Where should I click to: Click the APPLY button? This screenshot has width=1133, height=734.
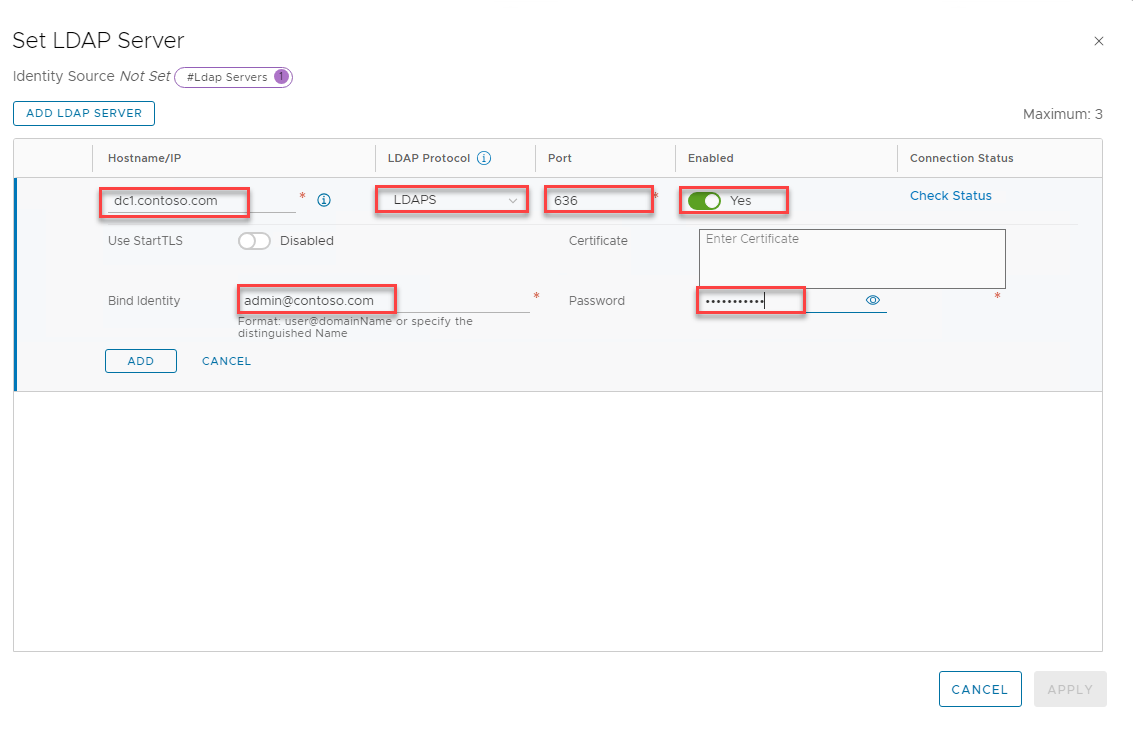click(1070, 689)
